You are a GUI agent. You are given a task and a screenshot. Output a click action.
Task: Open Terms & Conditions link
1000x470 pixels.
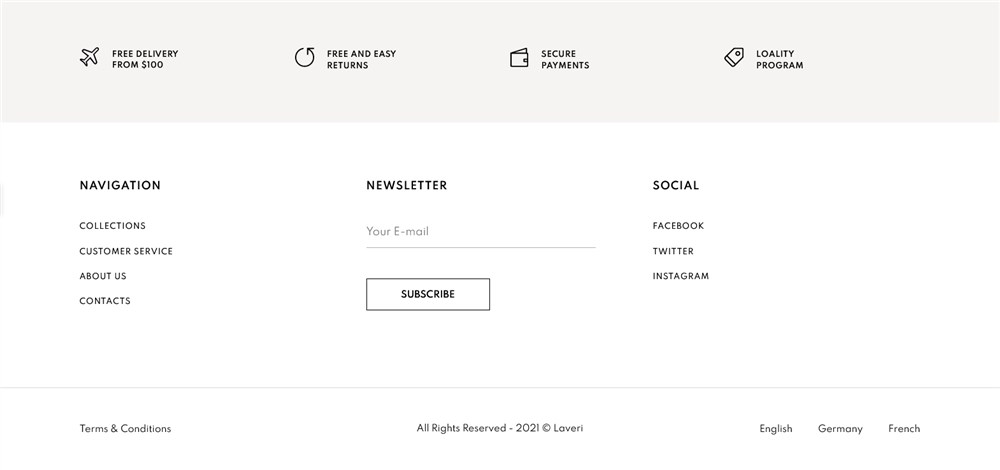(x=125, y=429)
